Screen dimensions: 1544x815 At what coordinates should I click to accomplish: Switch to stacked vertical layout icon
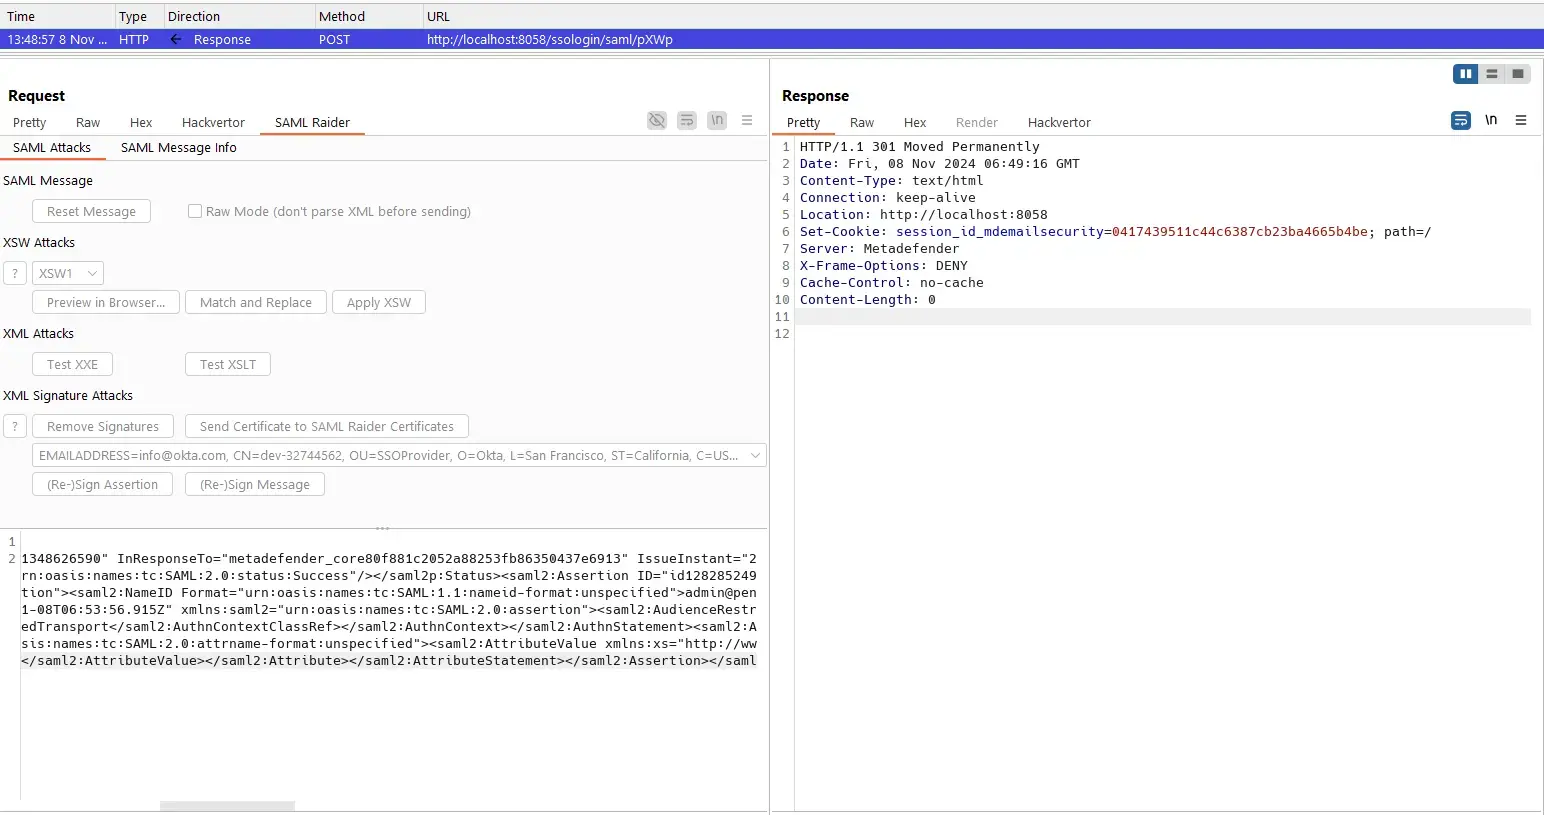tap(1492, 74)
